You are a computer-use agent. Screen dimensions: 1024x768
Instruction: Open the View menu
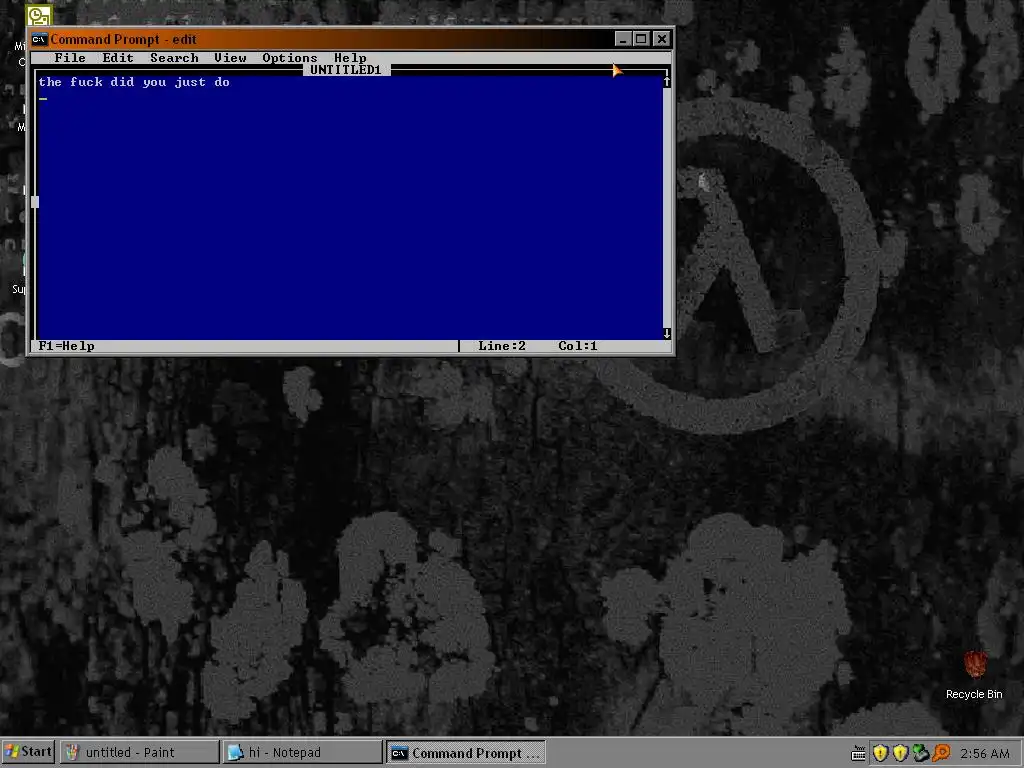click(231, 57)
